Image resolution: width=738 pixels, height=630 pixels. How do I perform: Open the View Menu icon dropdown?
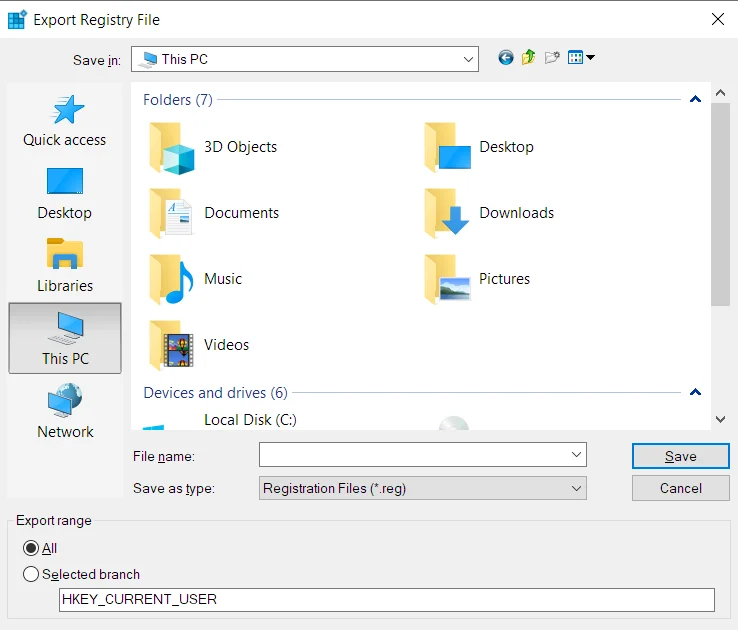pyautogui.click(x=581, y=57)
